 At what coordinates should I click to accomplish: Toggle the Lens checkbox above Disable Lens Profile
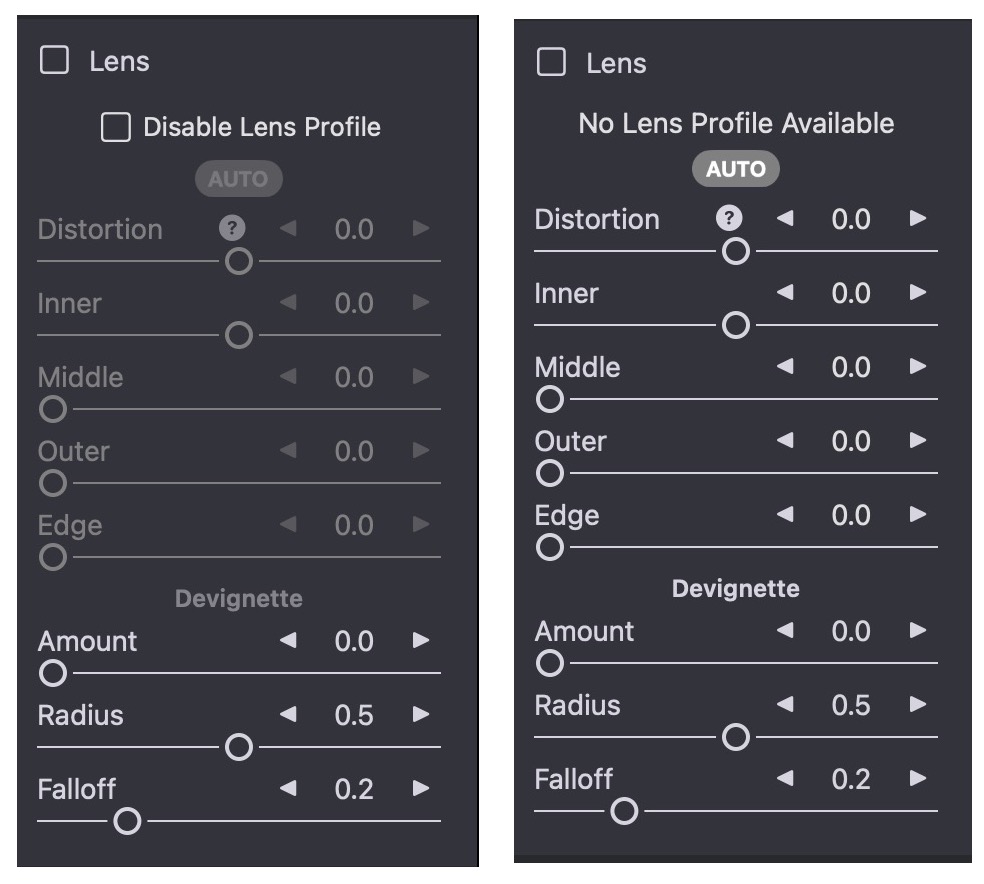click(x=54, y=61)
